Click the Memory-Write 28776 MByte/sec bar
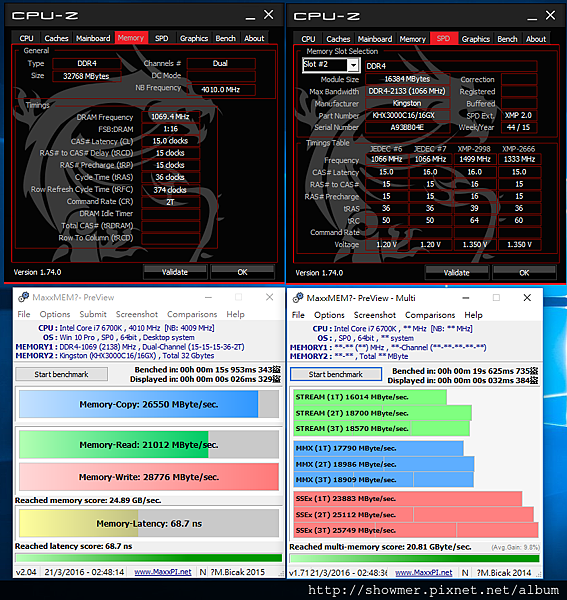 (149, 477)
